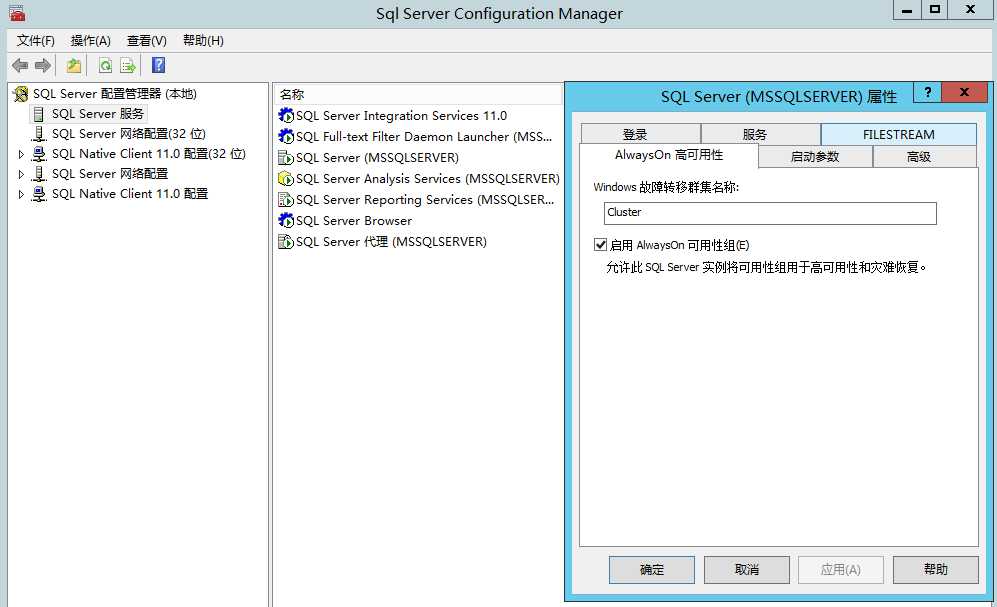
Task: Switch to the FILESTREAM tab
Action: pos(898,134)
